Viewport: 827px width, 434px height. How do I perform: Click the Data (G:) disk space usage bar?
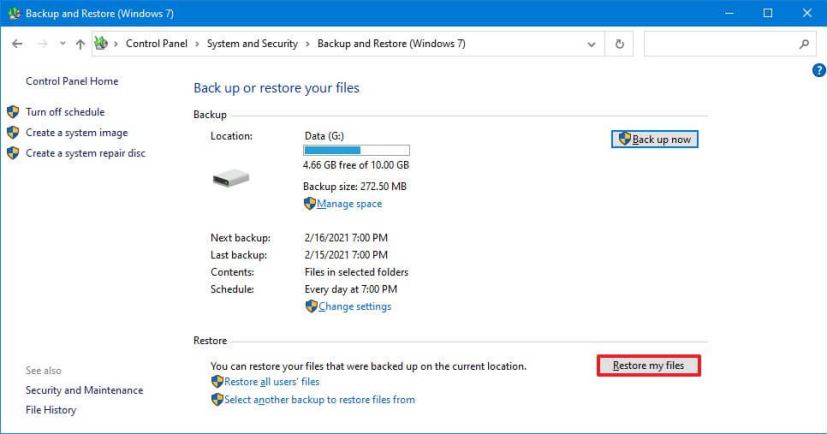pos(357,150)
